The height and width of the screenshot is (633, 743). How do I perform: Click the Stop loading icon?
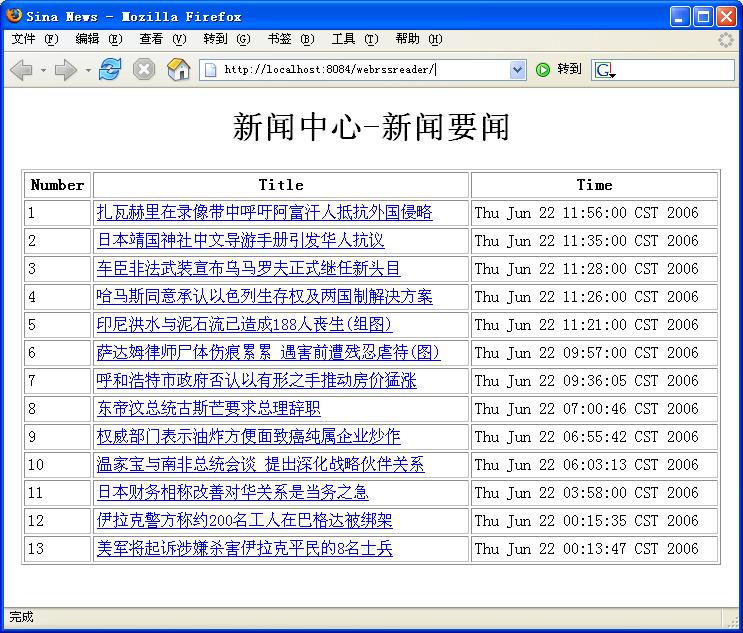(x=144, y=70)
